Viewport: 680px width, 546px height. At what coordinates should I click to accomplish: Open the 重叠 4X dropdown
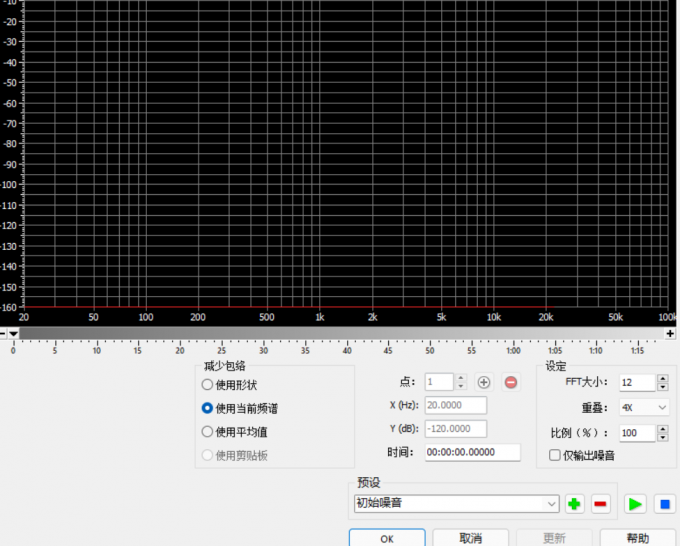[644, 408]
